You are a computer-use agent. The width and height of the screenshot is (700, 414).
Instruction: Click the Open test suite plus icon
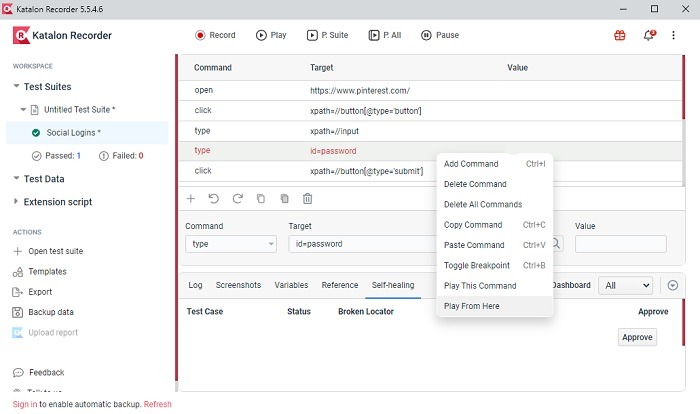pos(17,251)
